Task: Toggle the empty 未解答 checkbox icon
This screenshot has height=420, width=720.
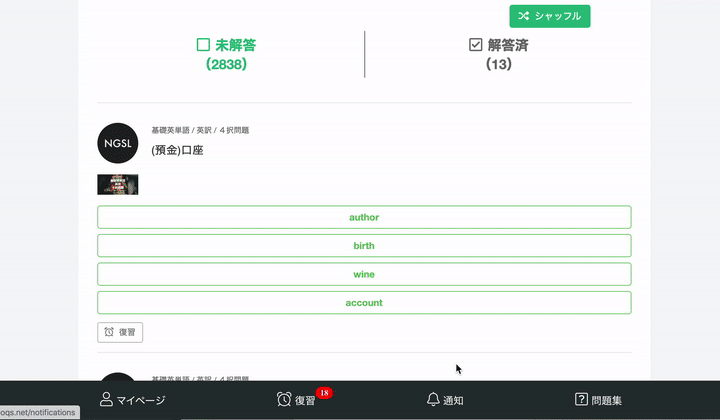Action: (x=203, y=45)
